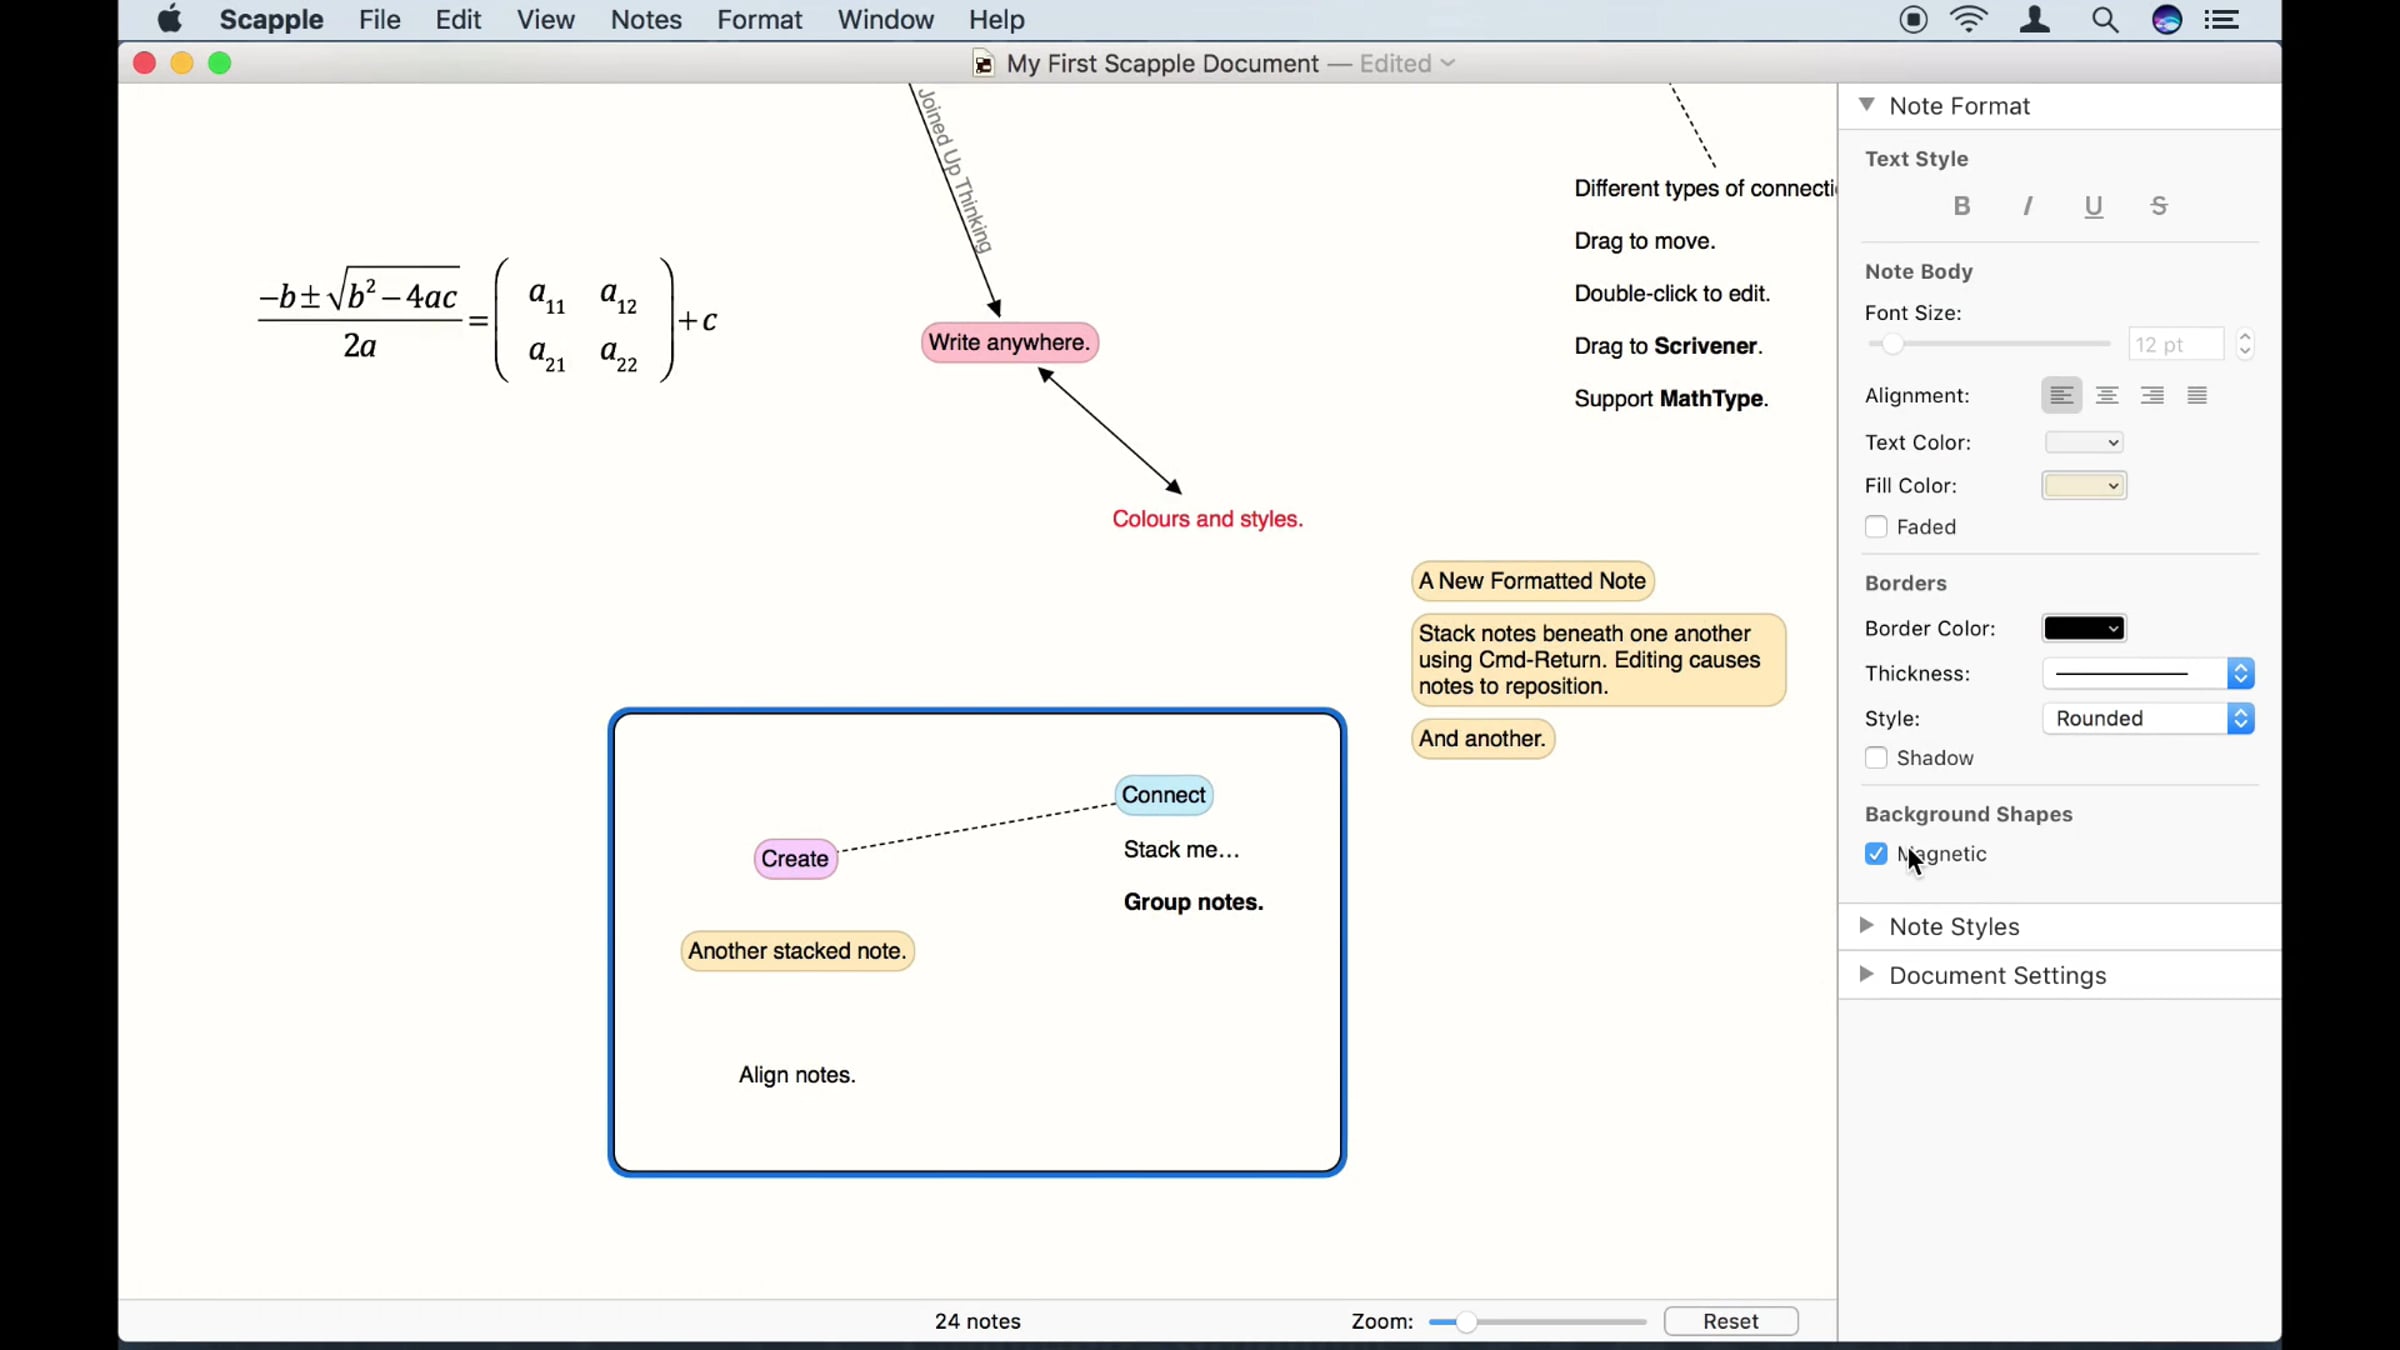Open the border Style dropdown
This screenshot has width=2400, height=1350.
(2148, 719)
